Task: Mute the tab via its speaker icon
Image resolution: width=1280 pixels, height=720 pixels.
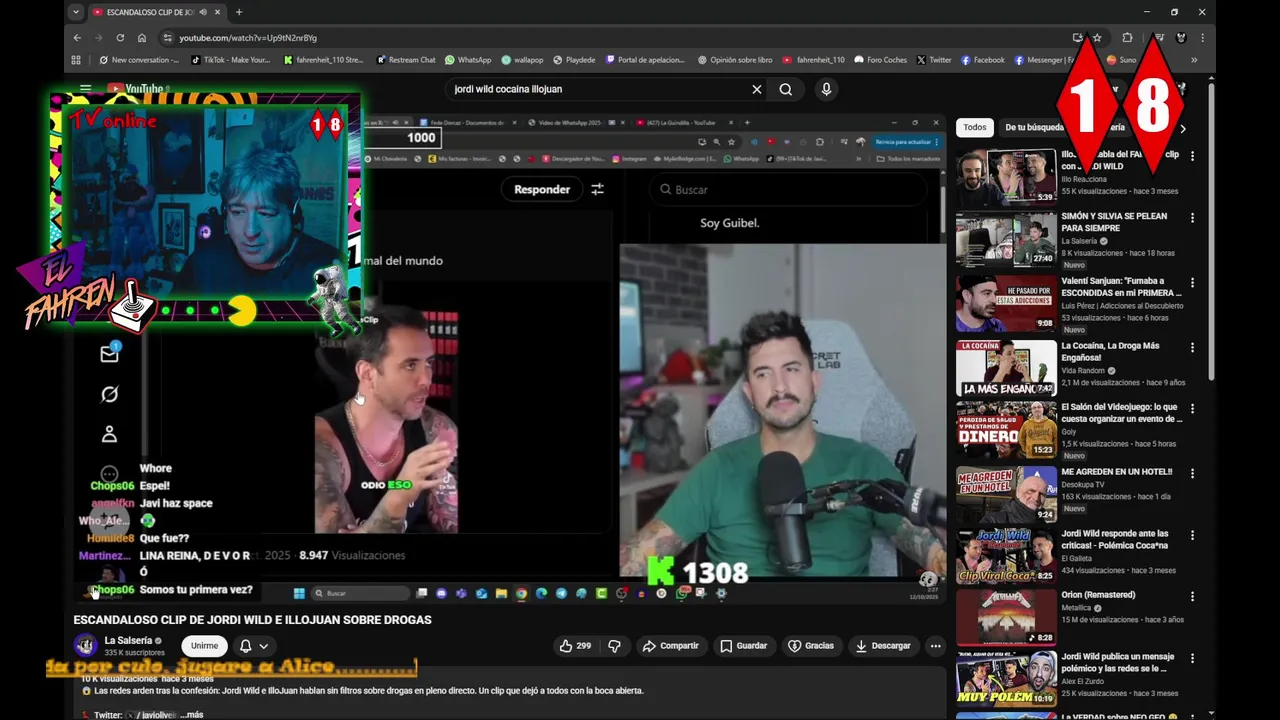Action: 203,12
